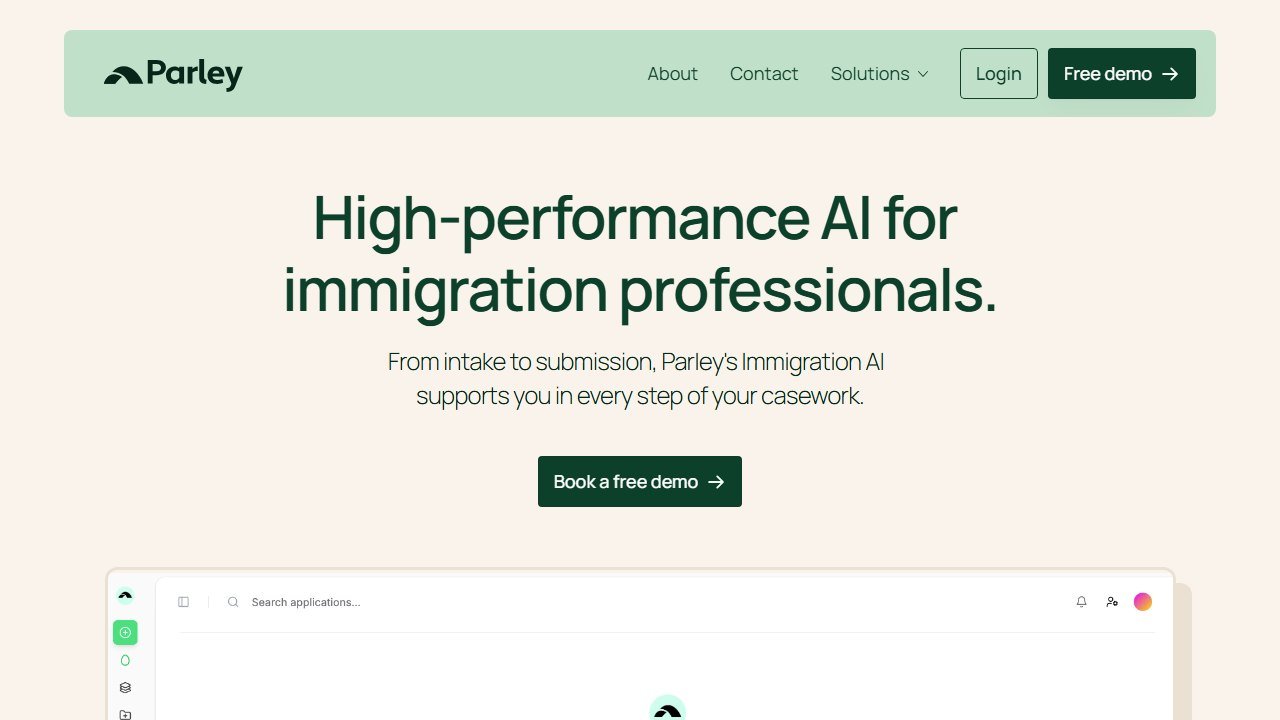Toggle the sidebar panel icon

[x=184, y=602]
